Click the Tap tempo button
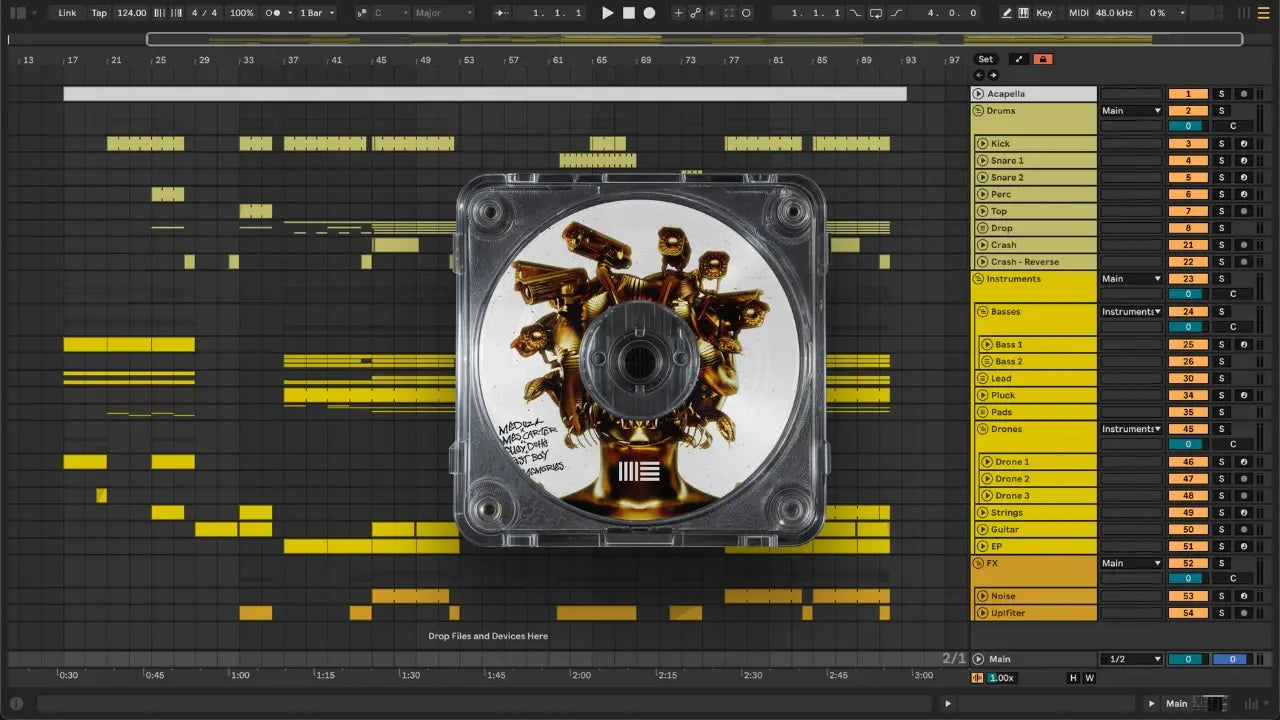This screenshot has height=720, width=1280. pyautogui.click(x=99, y=13)
